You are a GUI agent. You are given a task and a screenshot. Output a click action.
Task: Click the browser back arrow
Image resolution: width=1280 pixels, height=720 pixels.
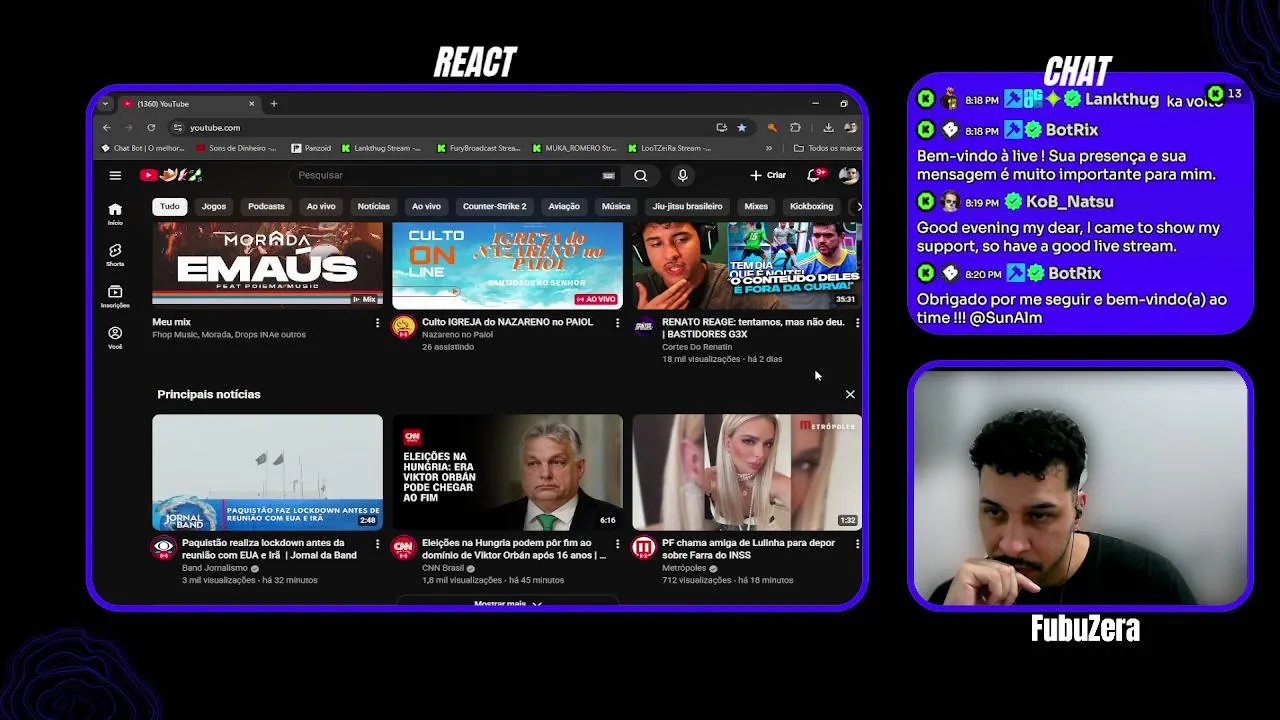click(107, 127)
